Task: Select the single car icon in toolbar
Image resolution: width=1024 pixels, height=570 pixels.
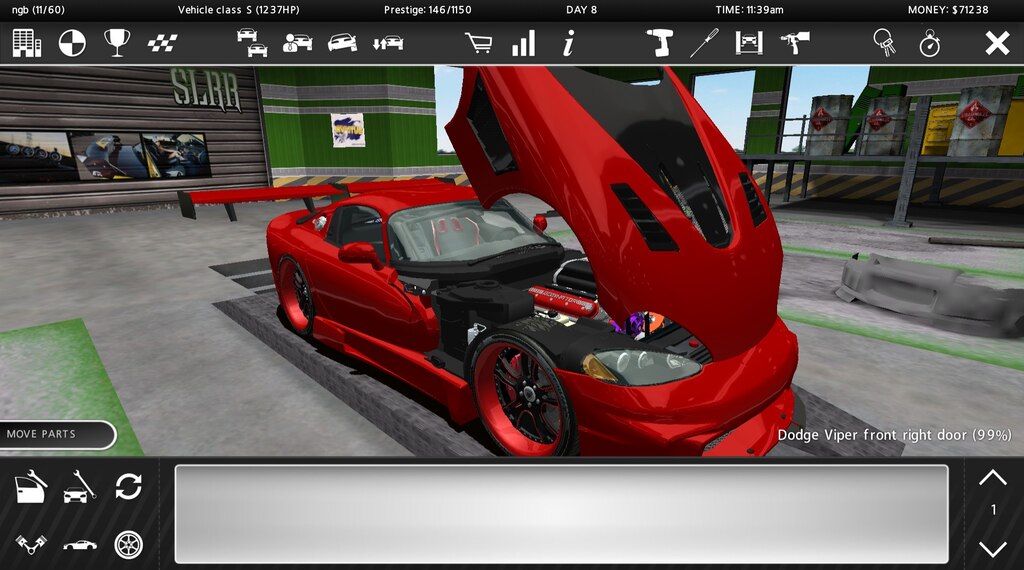Action: point(342,43)
